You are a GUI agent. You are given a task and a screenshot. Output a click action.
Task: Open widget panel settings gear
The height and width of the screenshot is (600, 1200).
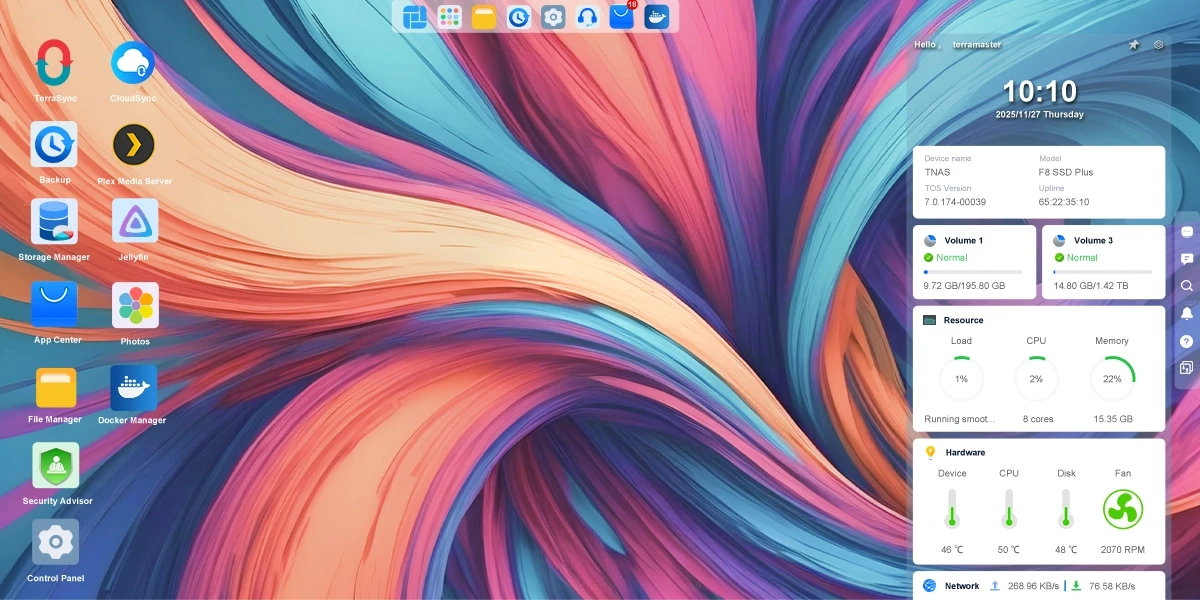[1158, 45]
